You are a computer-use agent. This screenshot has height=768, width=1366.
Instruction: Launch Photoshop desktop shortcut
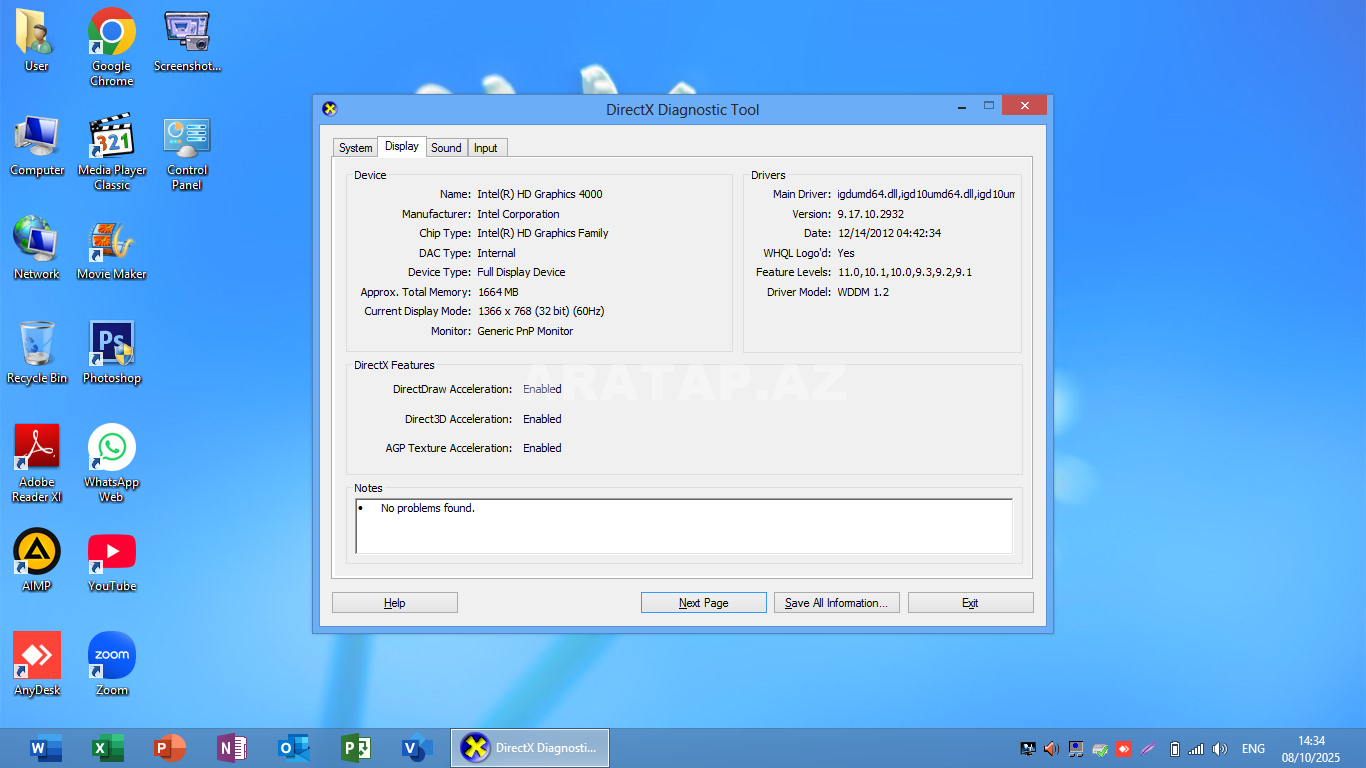[x=112, y=351]
